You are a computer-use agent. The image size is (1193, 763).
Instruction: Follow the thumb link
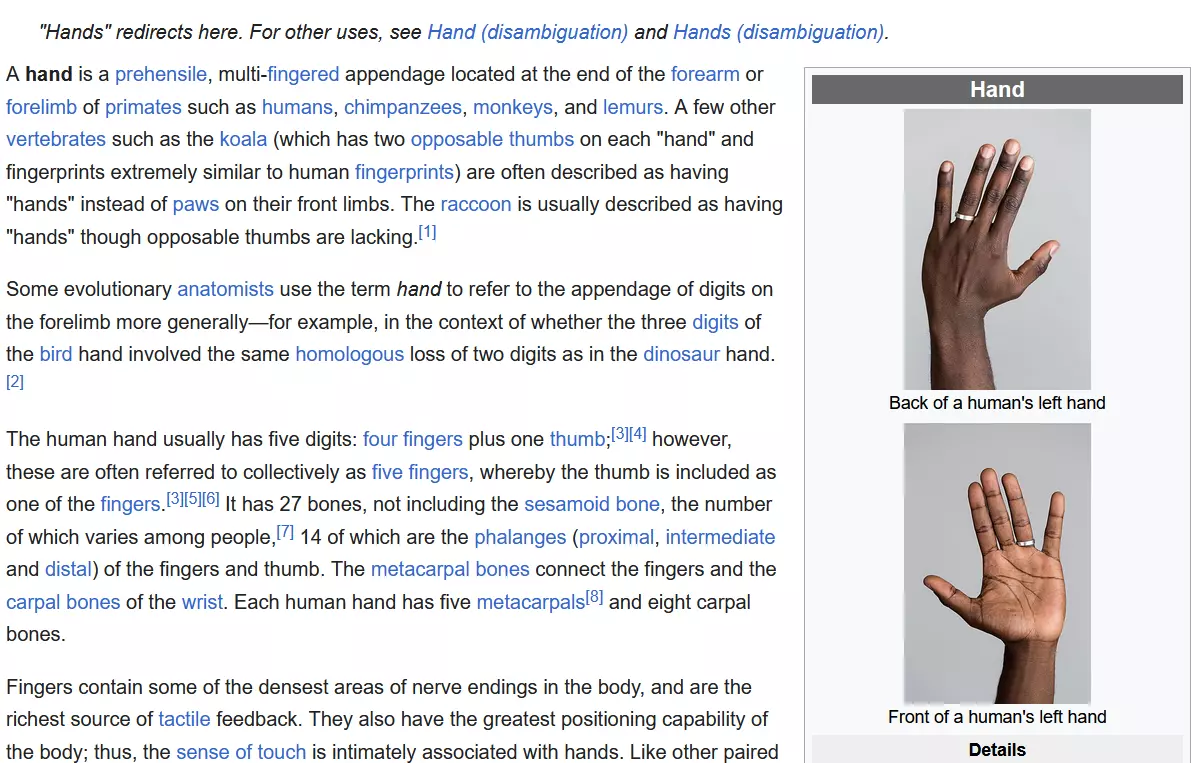577,439
